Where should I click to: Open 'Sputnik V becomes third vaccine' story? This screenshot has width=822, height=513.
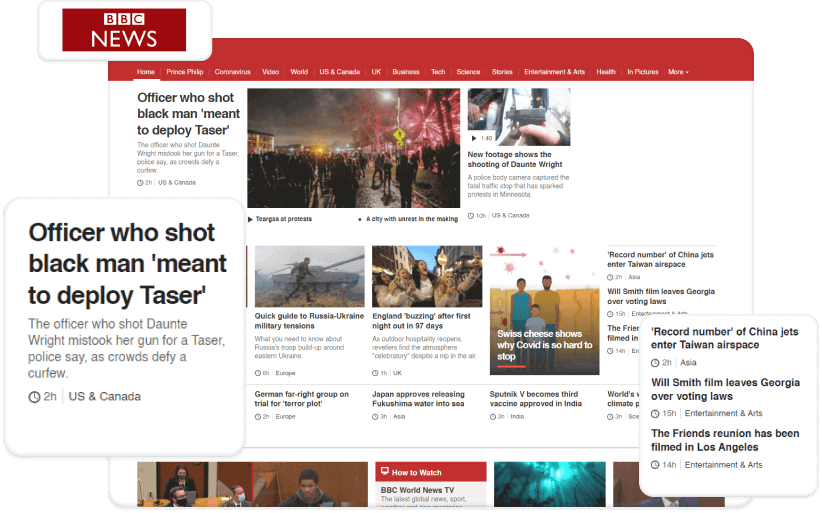(x=535, y=399)
